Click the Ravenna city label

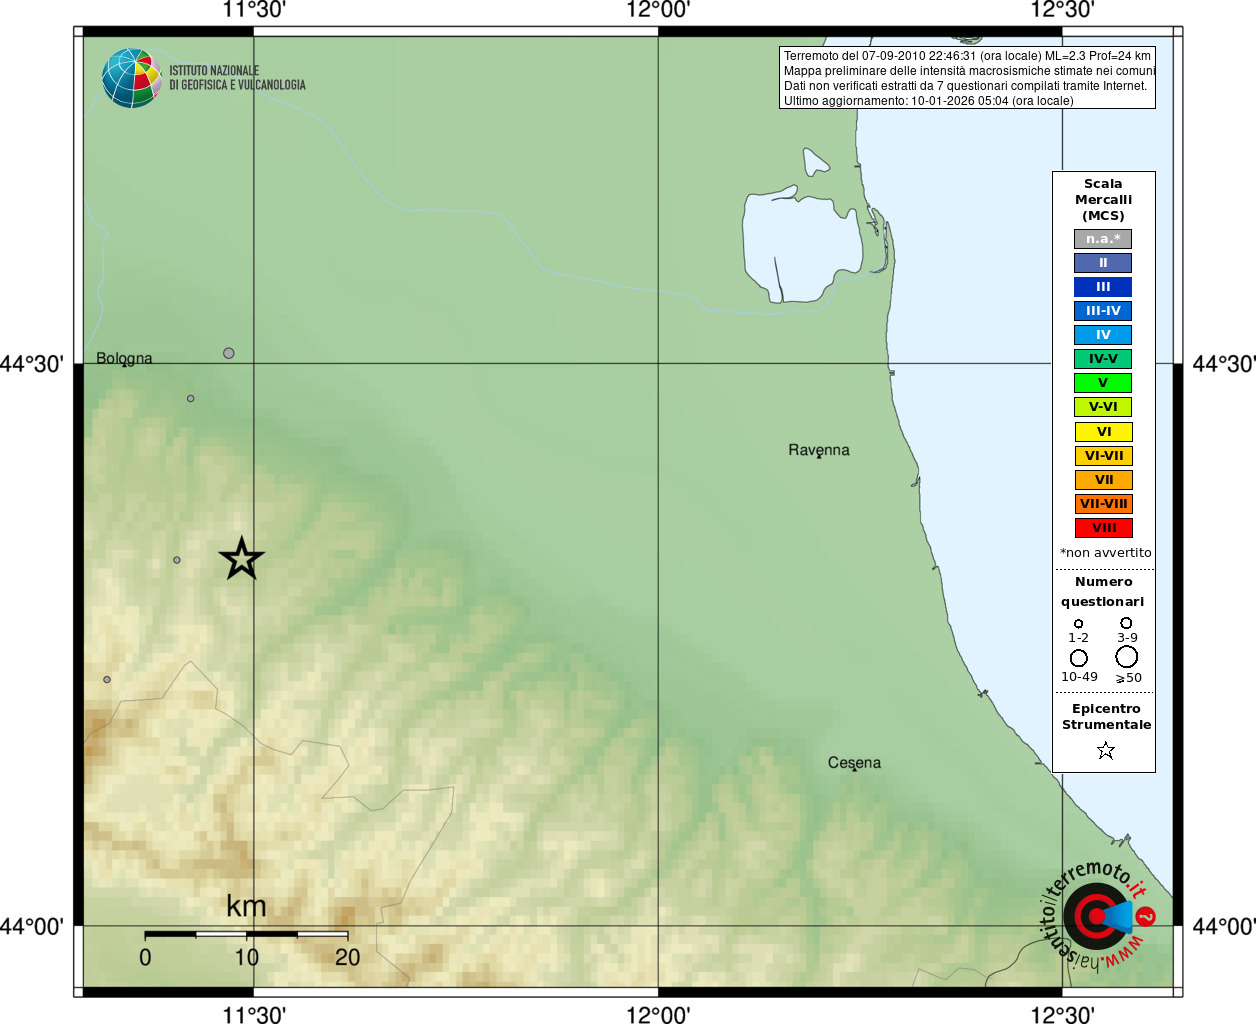click(819, 450)
